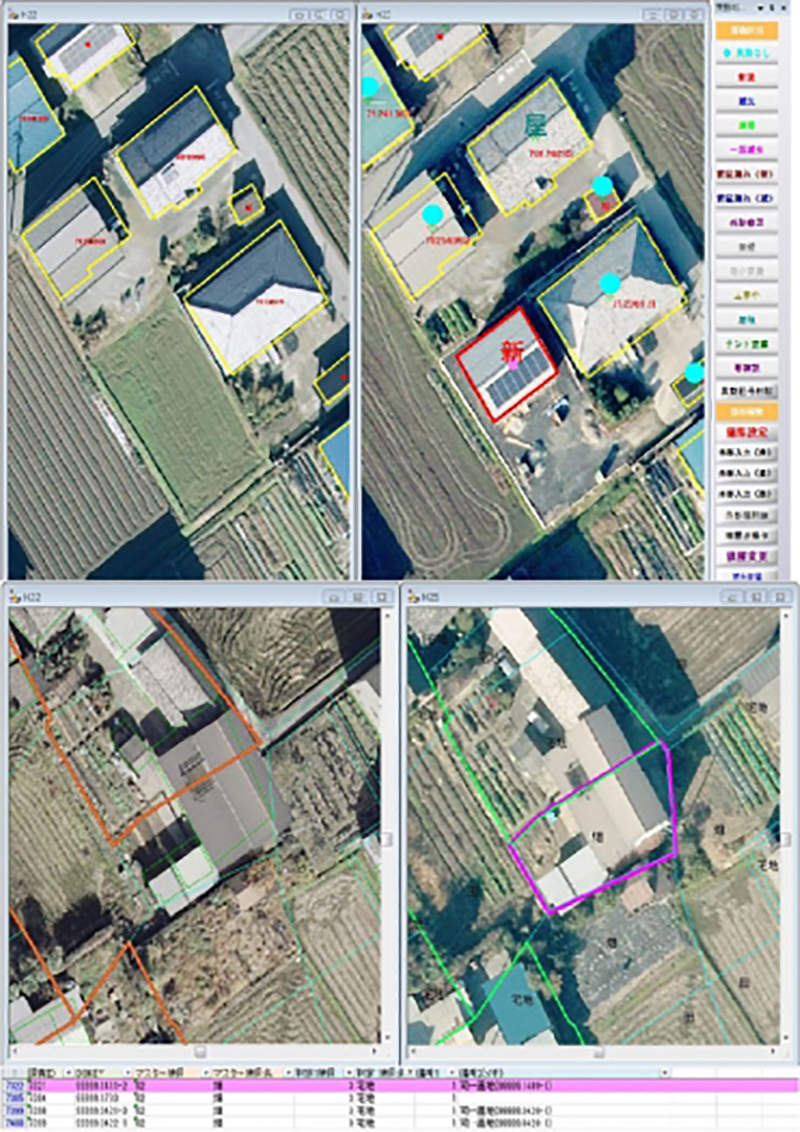The image size is (800, 1132).
Task: Select the magenta 一部滅失 sidebar button
Action: pos(746,149)
